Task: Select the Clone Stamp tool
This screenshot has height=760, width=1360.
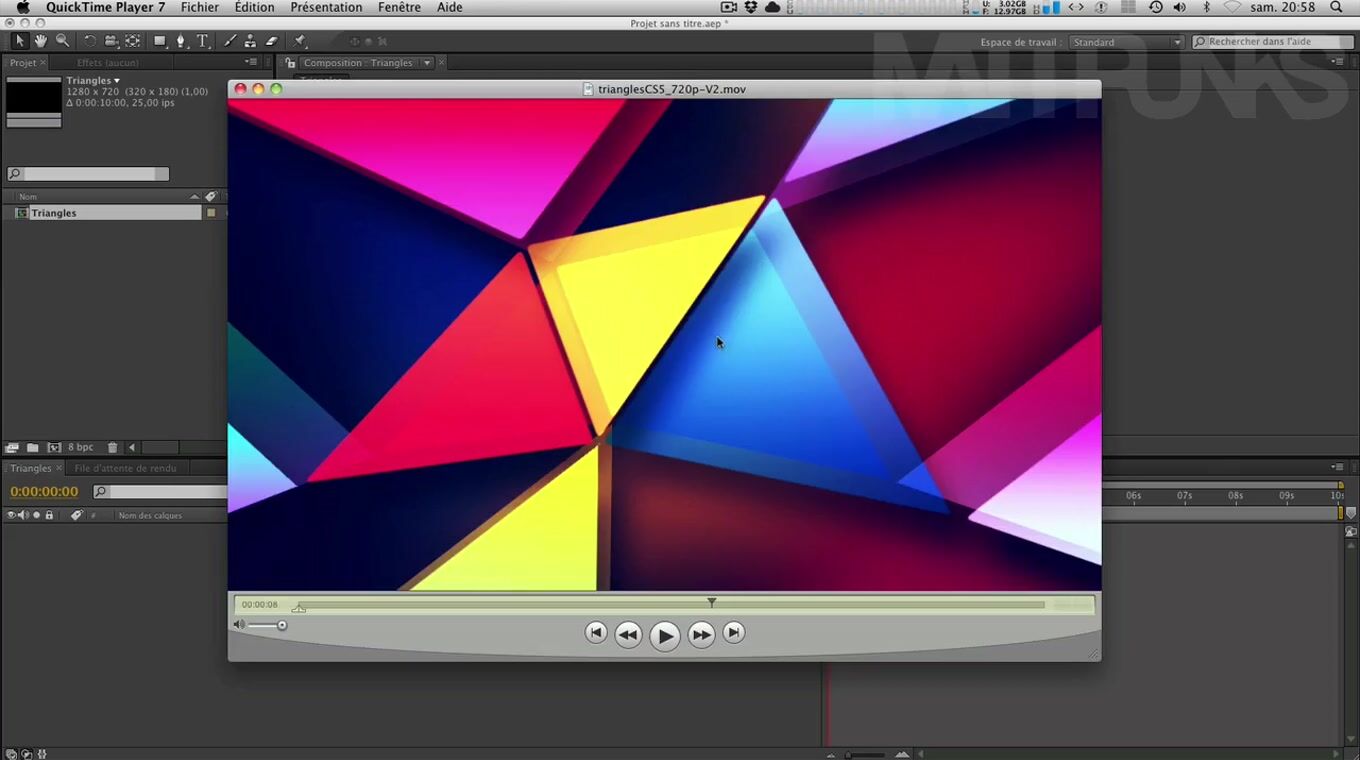Action: (x=250, y=41)
